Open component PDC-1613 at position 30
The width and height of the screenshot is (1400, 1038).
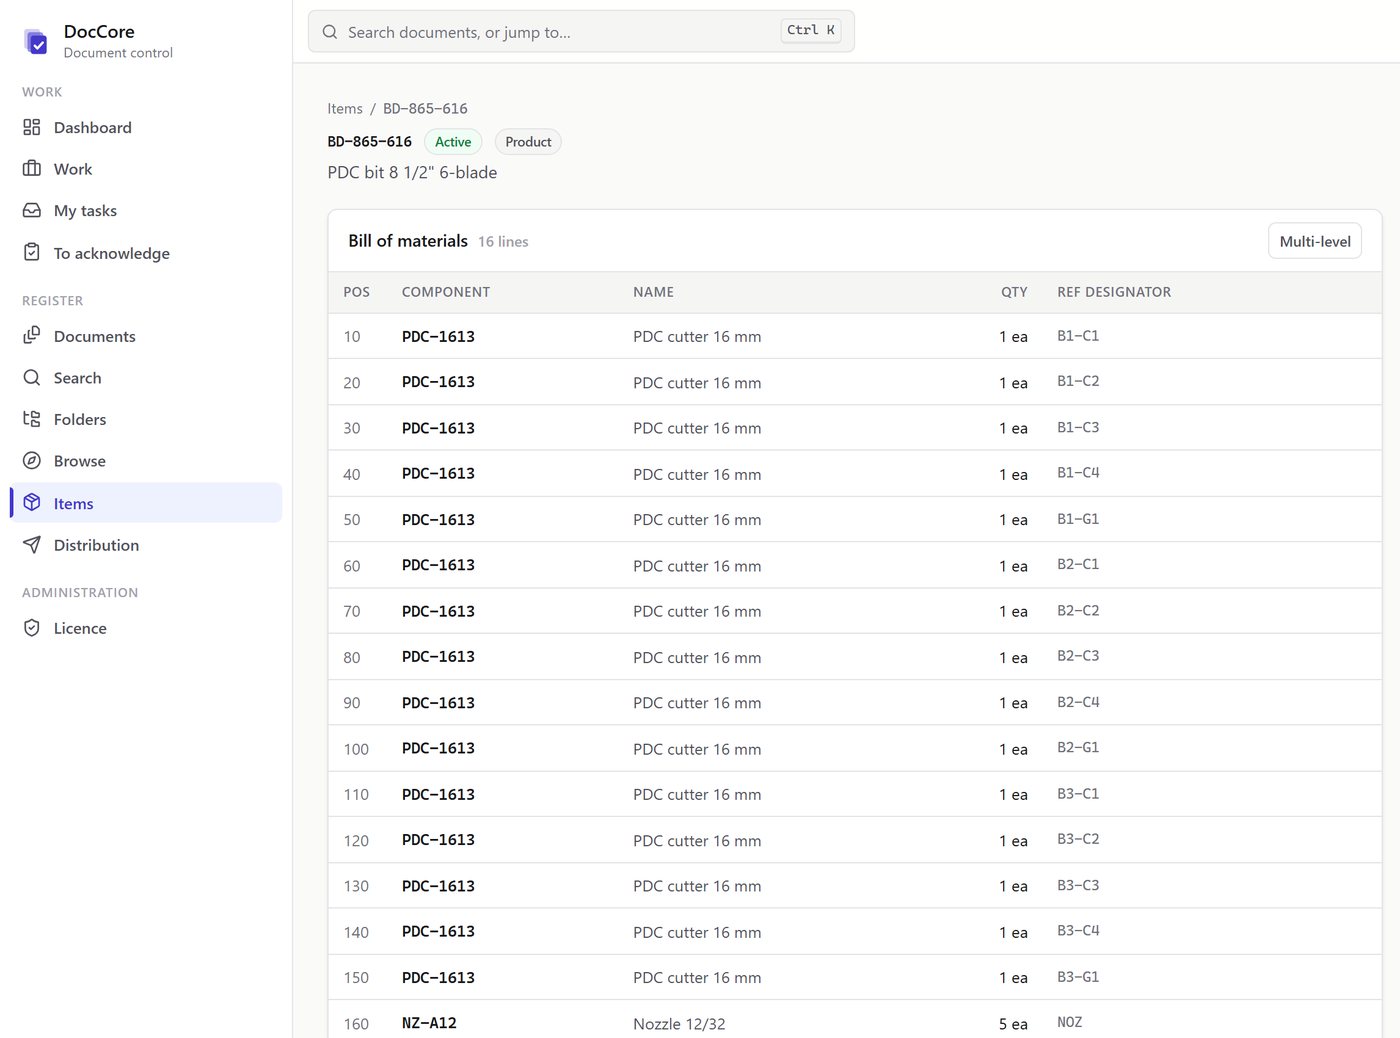(438, 428)
